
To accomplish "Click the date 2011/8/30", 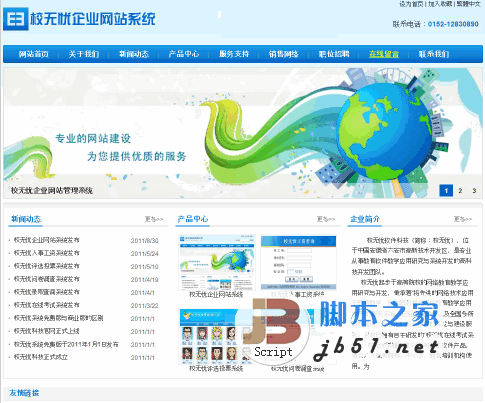I will pyautogui.click(x=145, y=241).
